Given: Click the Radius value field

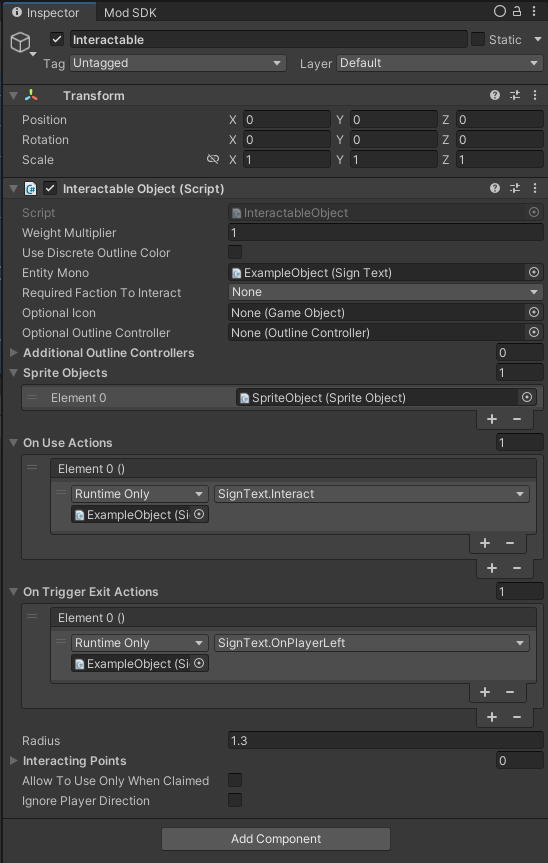Looking at the screenshot, I should click(x=386, y=740).
